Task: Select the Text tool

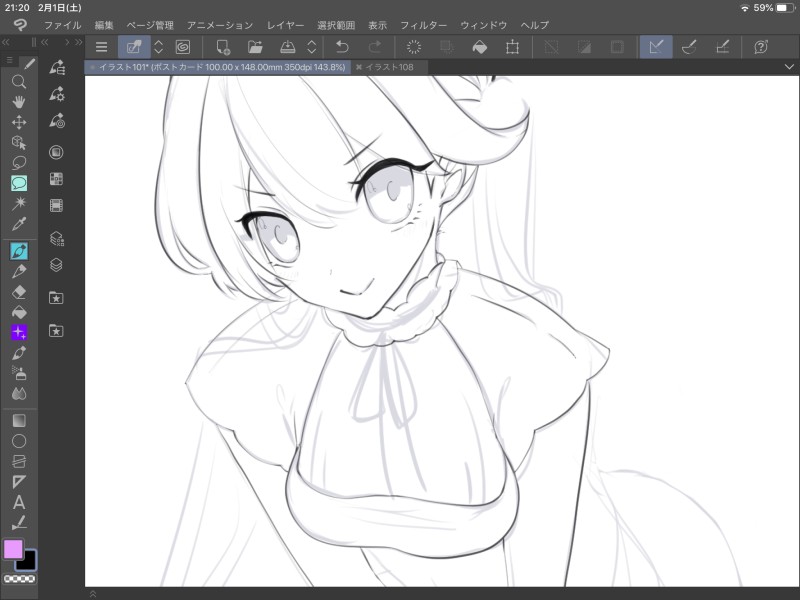Action: 19,502
